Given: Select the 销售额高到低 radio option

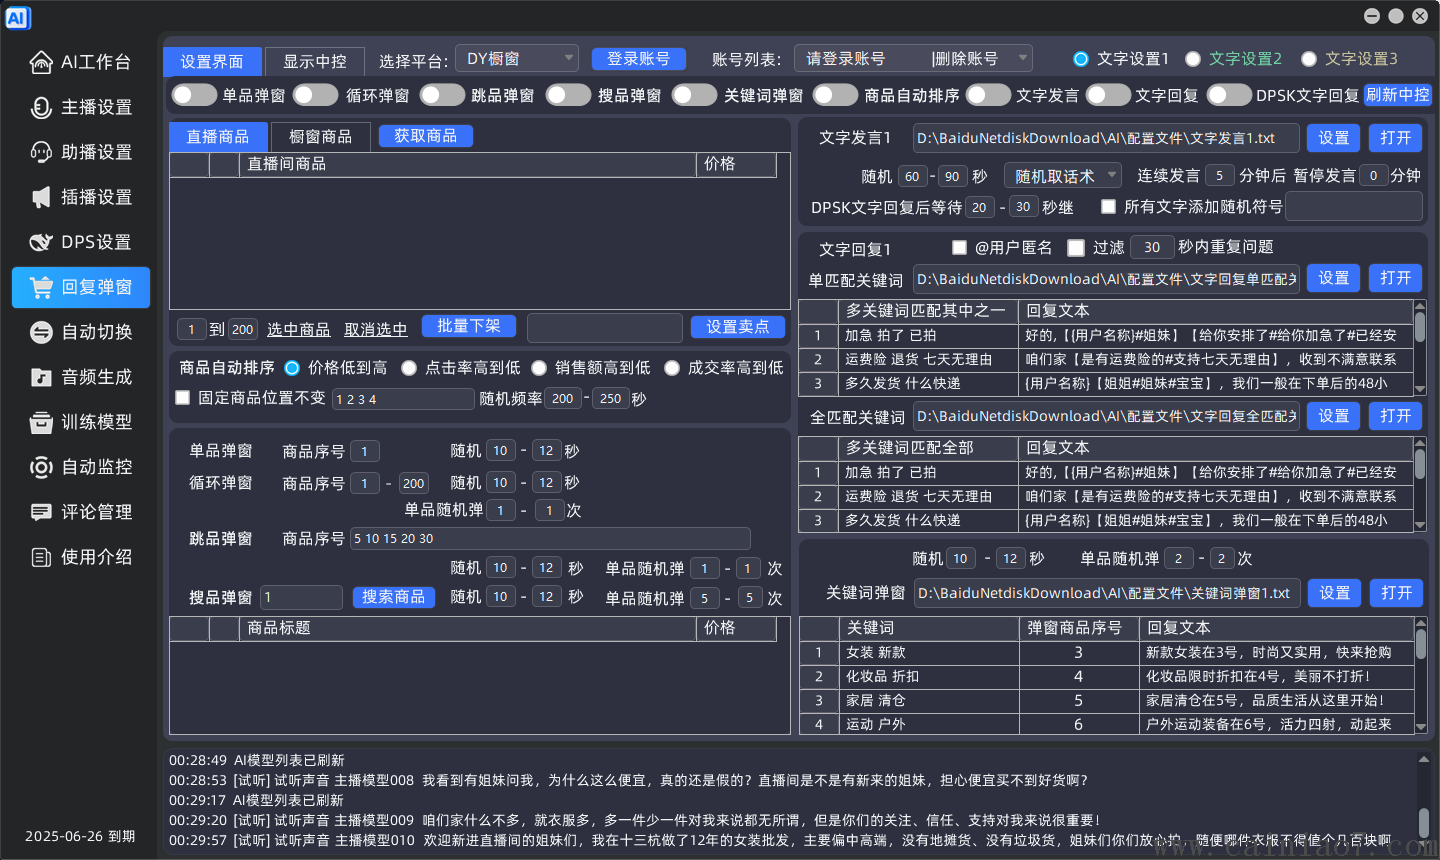Looking at the screenshot, I should click(x=539, y=367).
